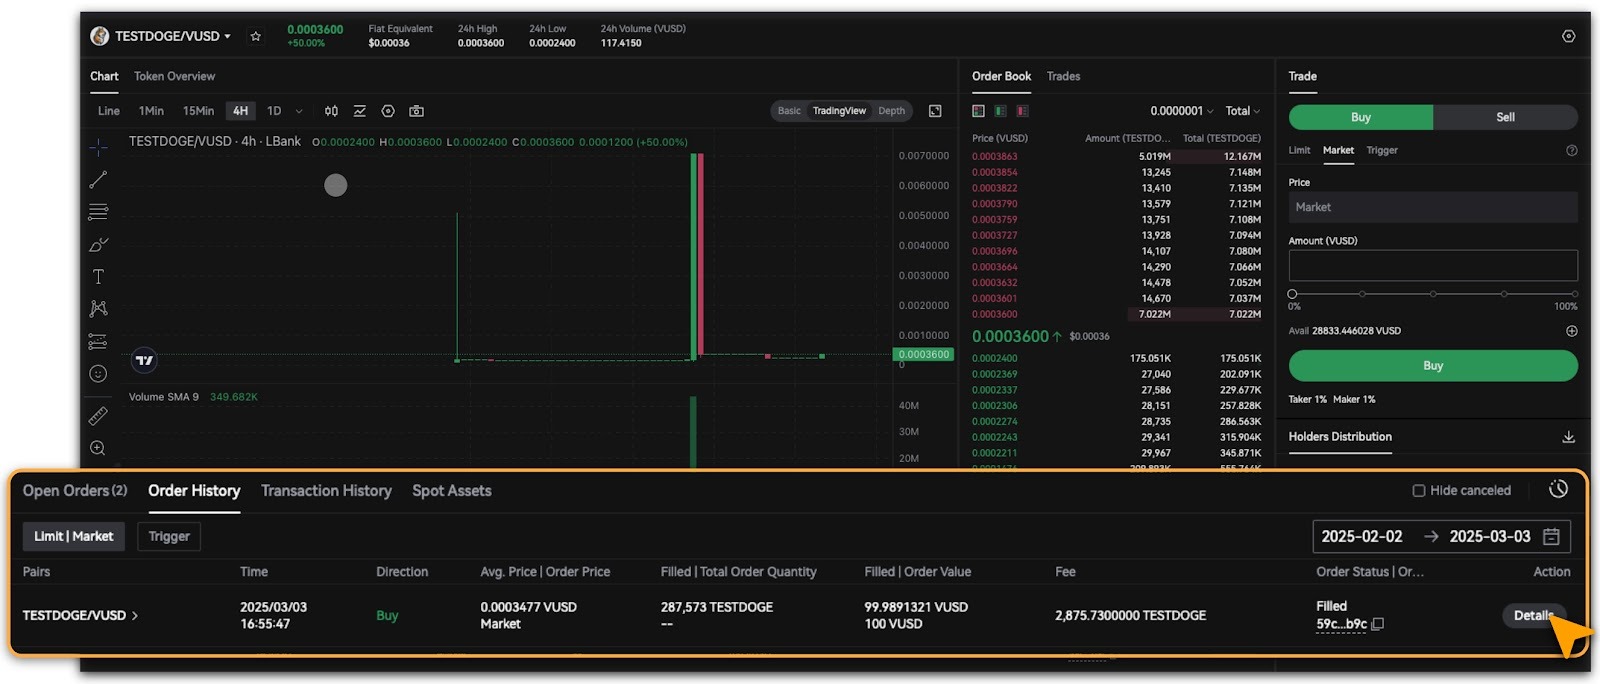Image resolution: width=1600 pixels, height=684 pixels.
Task: Pick the text annotation tool
Action: click(98, 277)
